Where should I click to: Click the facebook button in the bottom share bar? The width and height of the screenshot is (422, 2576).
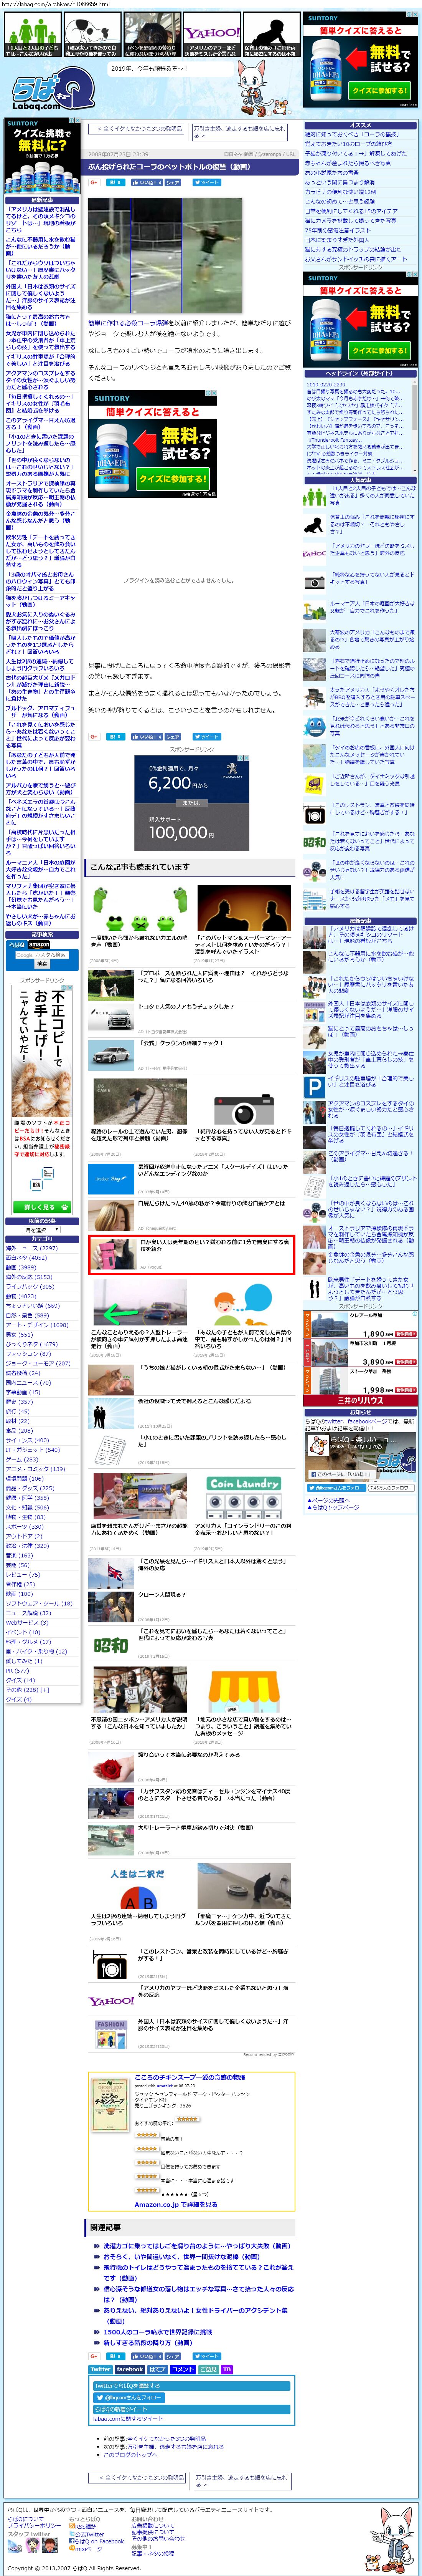tap(130, 2369)
